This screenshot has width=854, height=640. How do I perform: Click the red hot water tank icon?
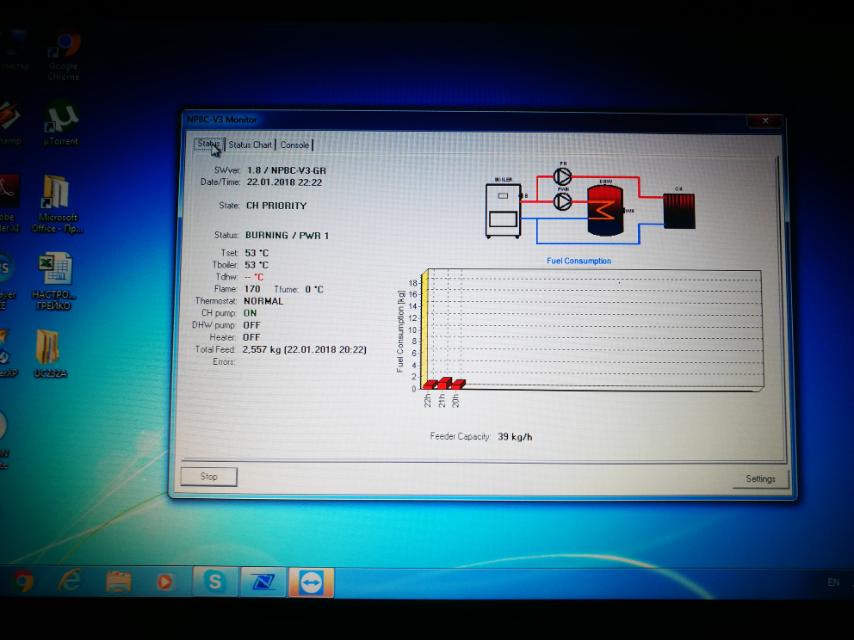(605, 208)
